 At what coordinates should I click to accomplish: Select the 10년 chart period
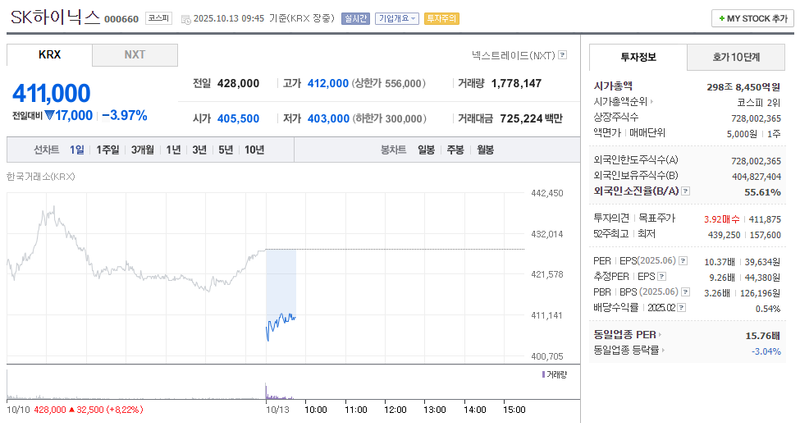coord(254,150)
